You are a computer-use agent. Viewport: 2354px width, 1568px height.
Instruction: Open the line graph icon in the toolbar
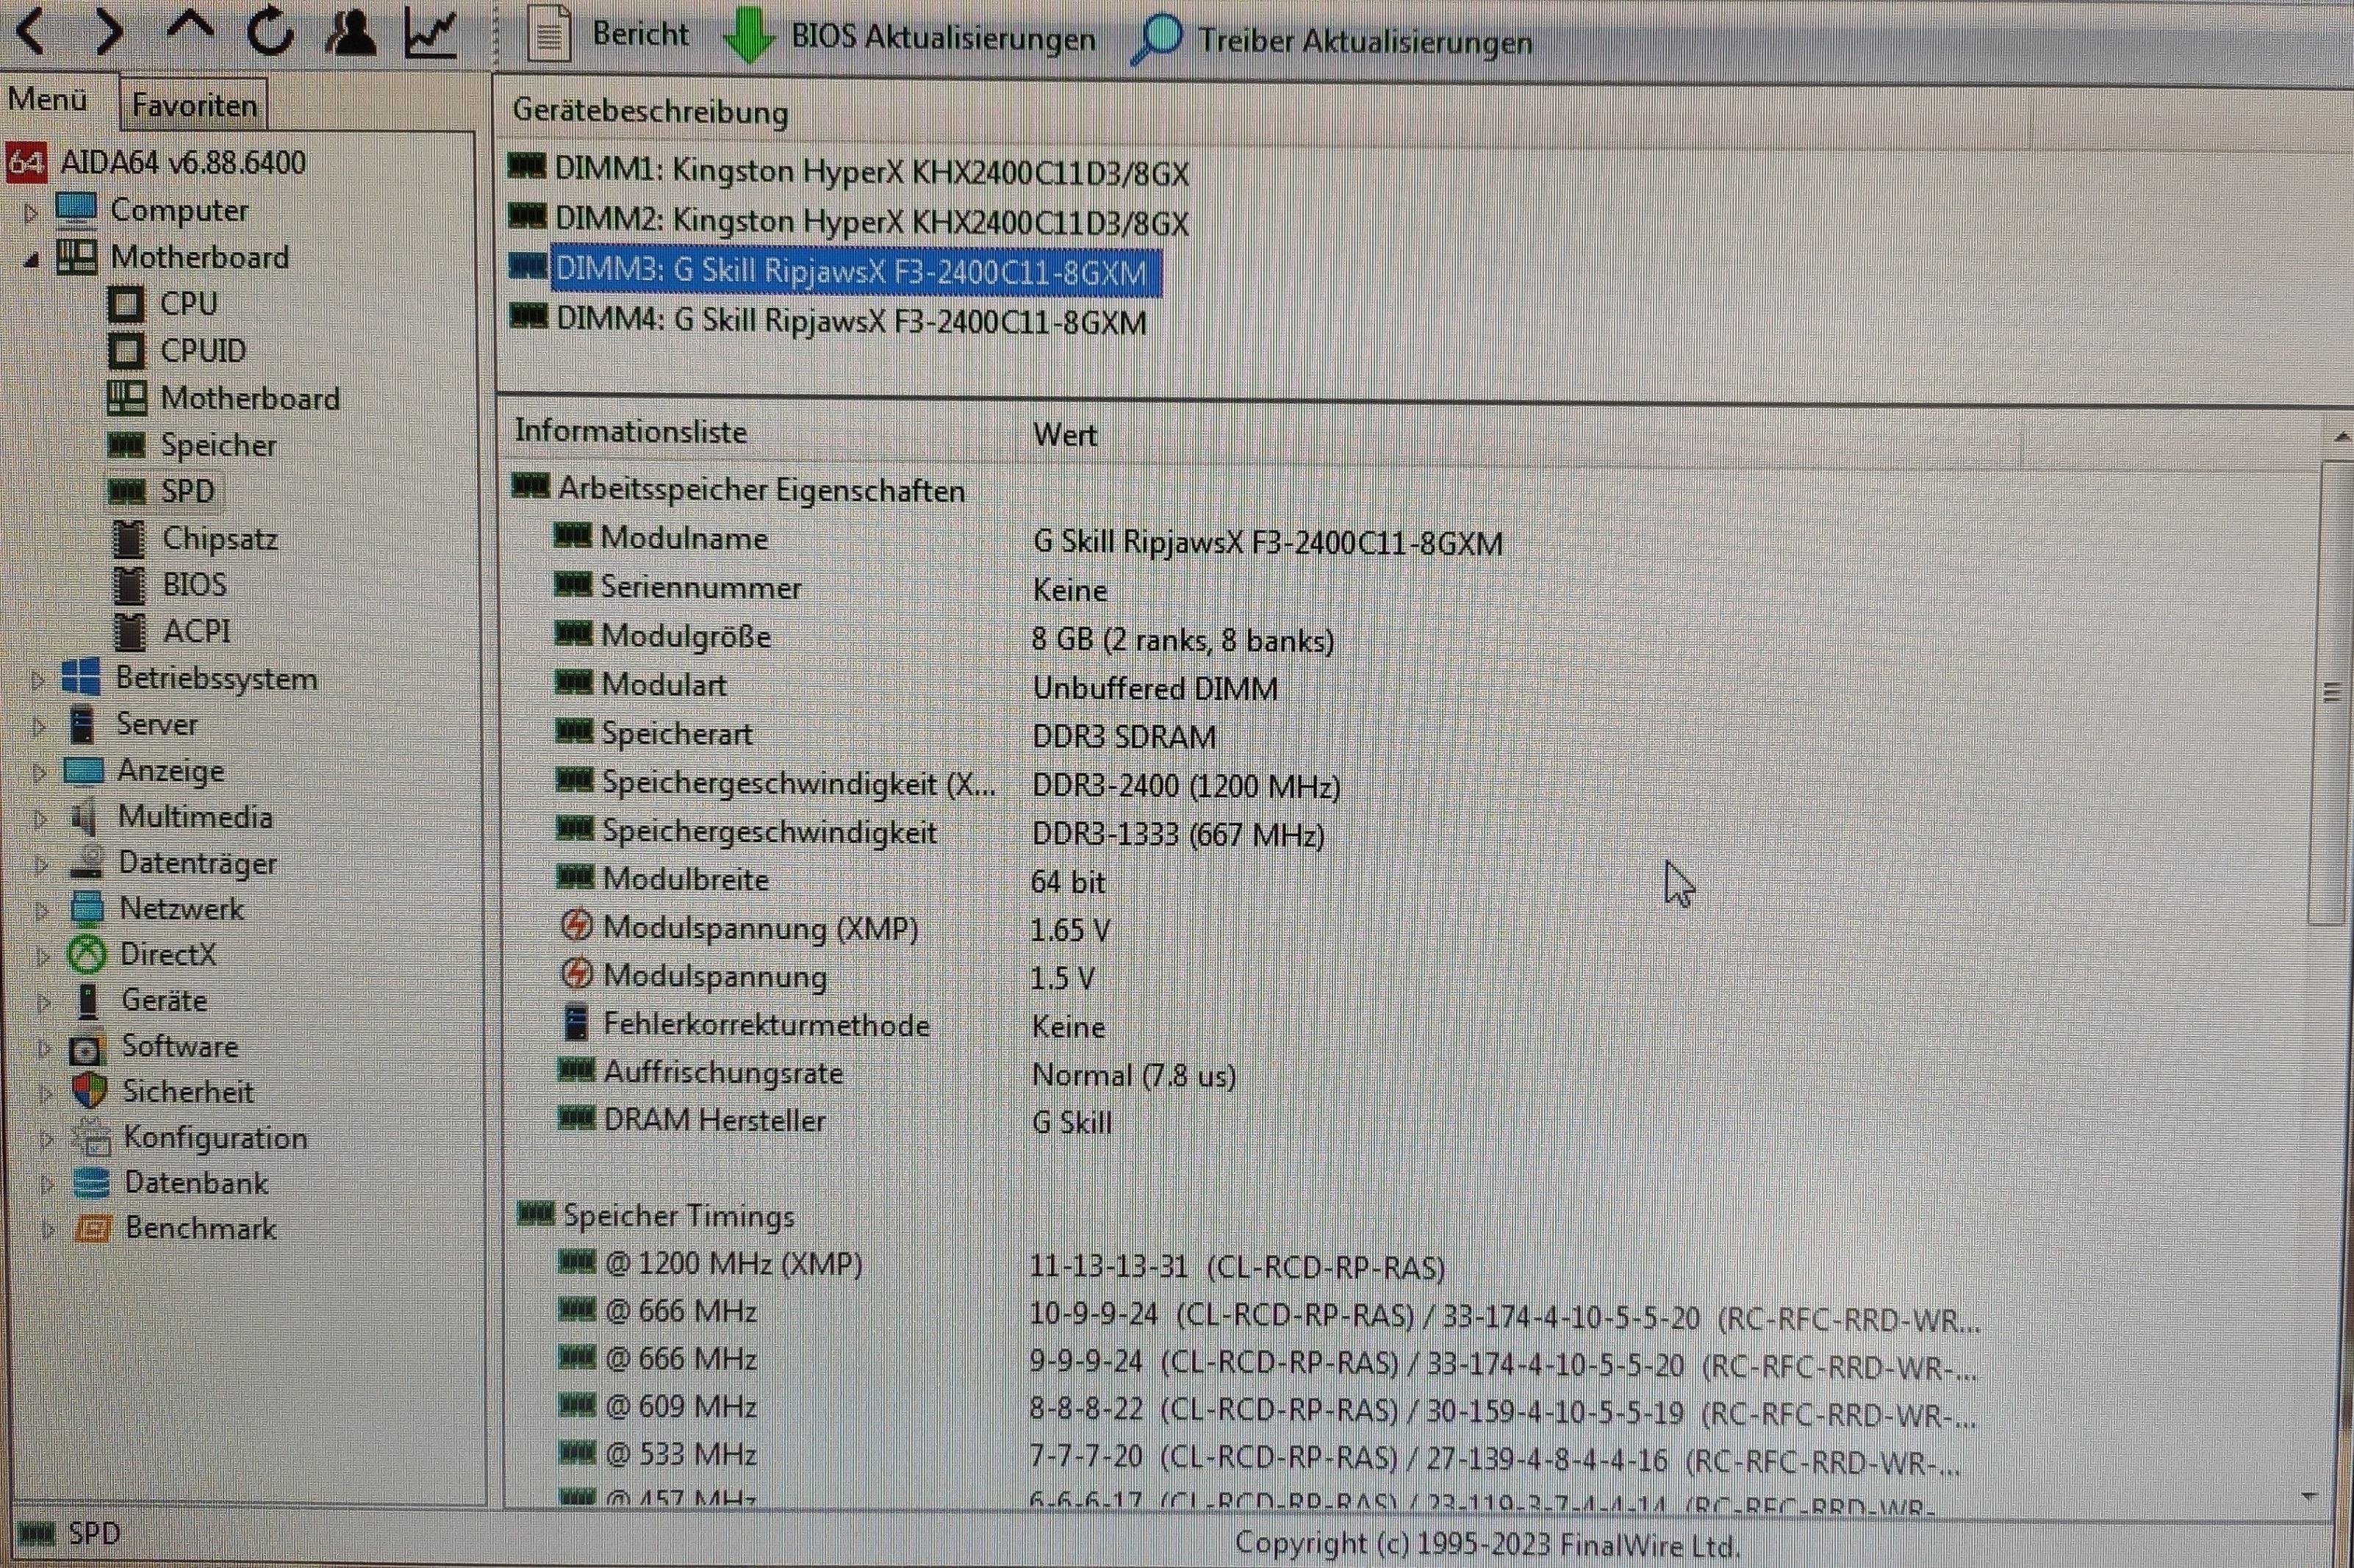[431, 32]
